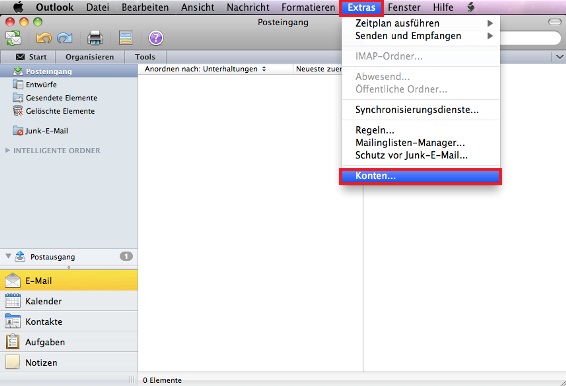Open the Apple menu
Image resolution: width=566 pixels, height=386 pixels.
pos(17,7)
